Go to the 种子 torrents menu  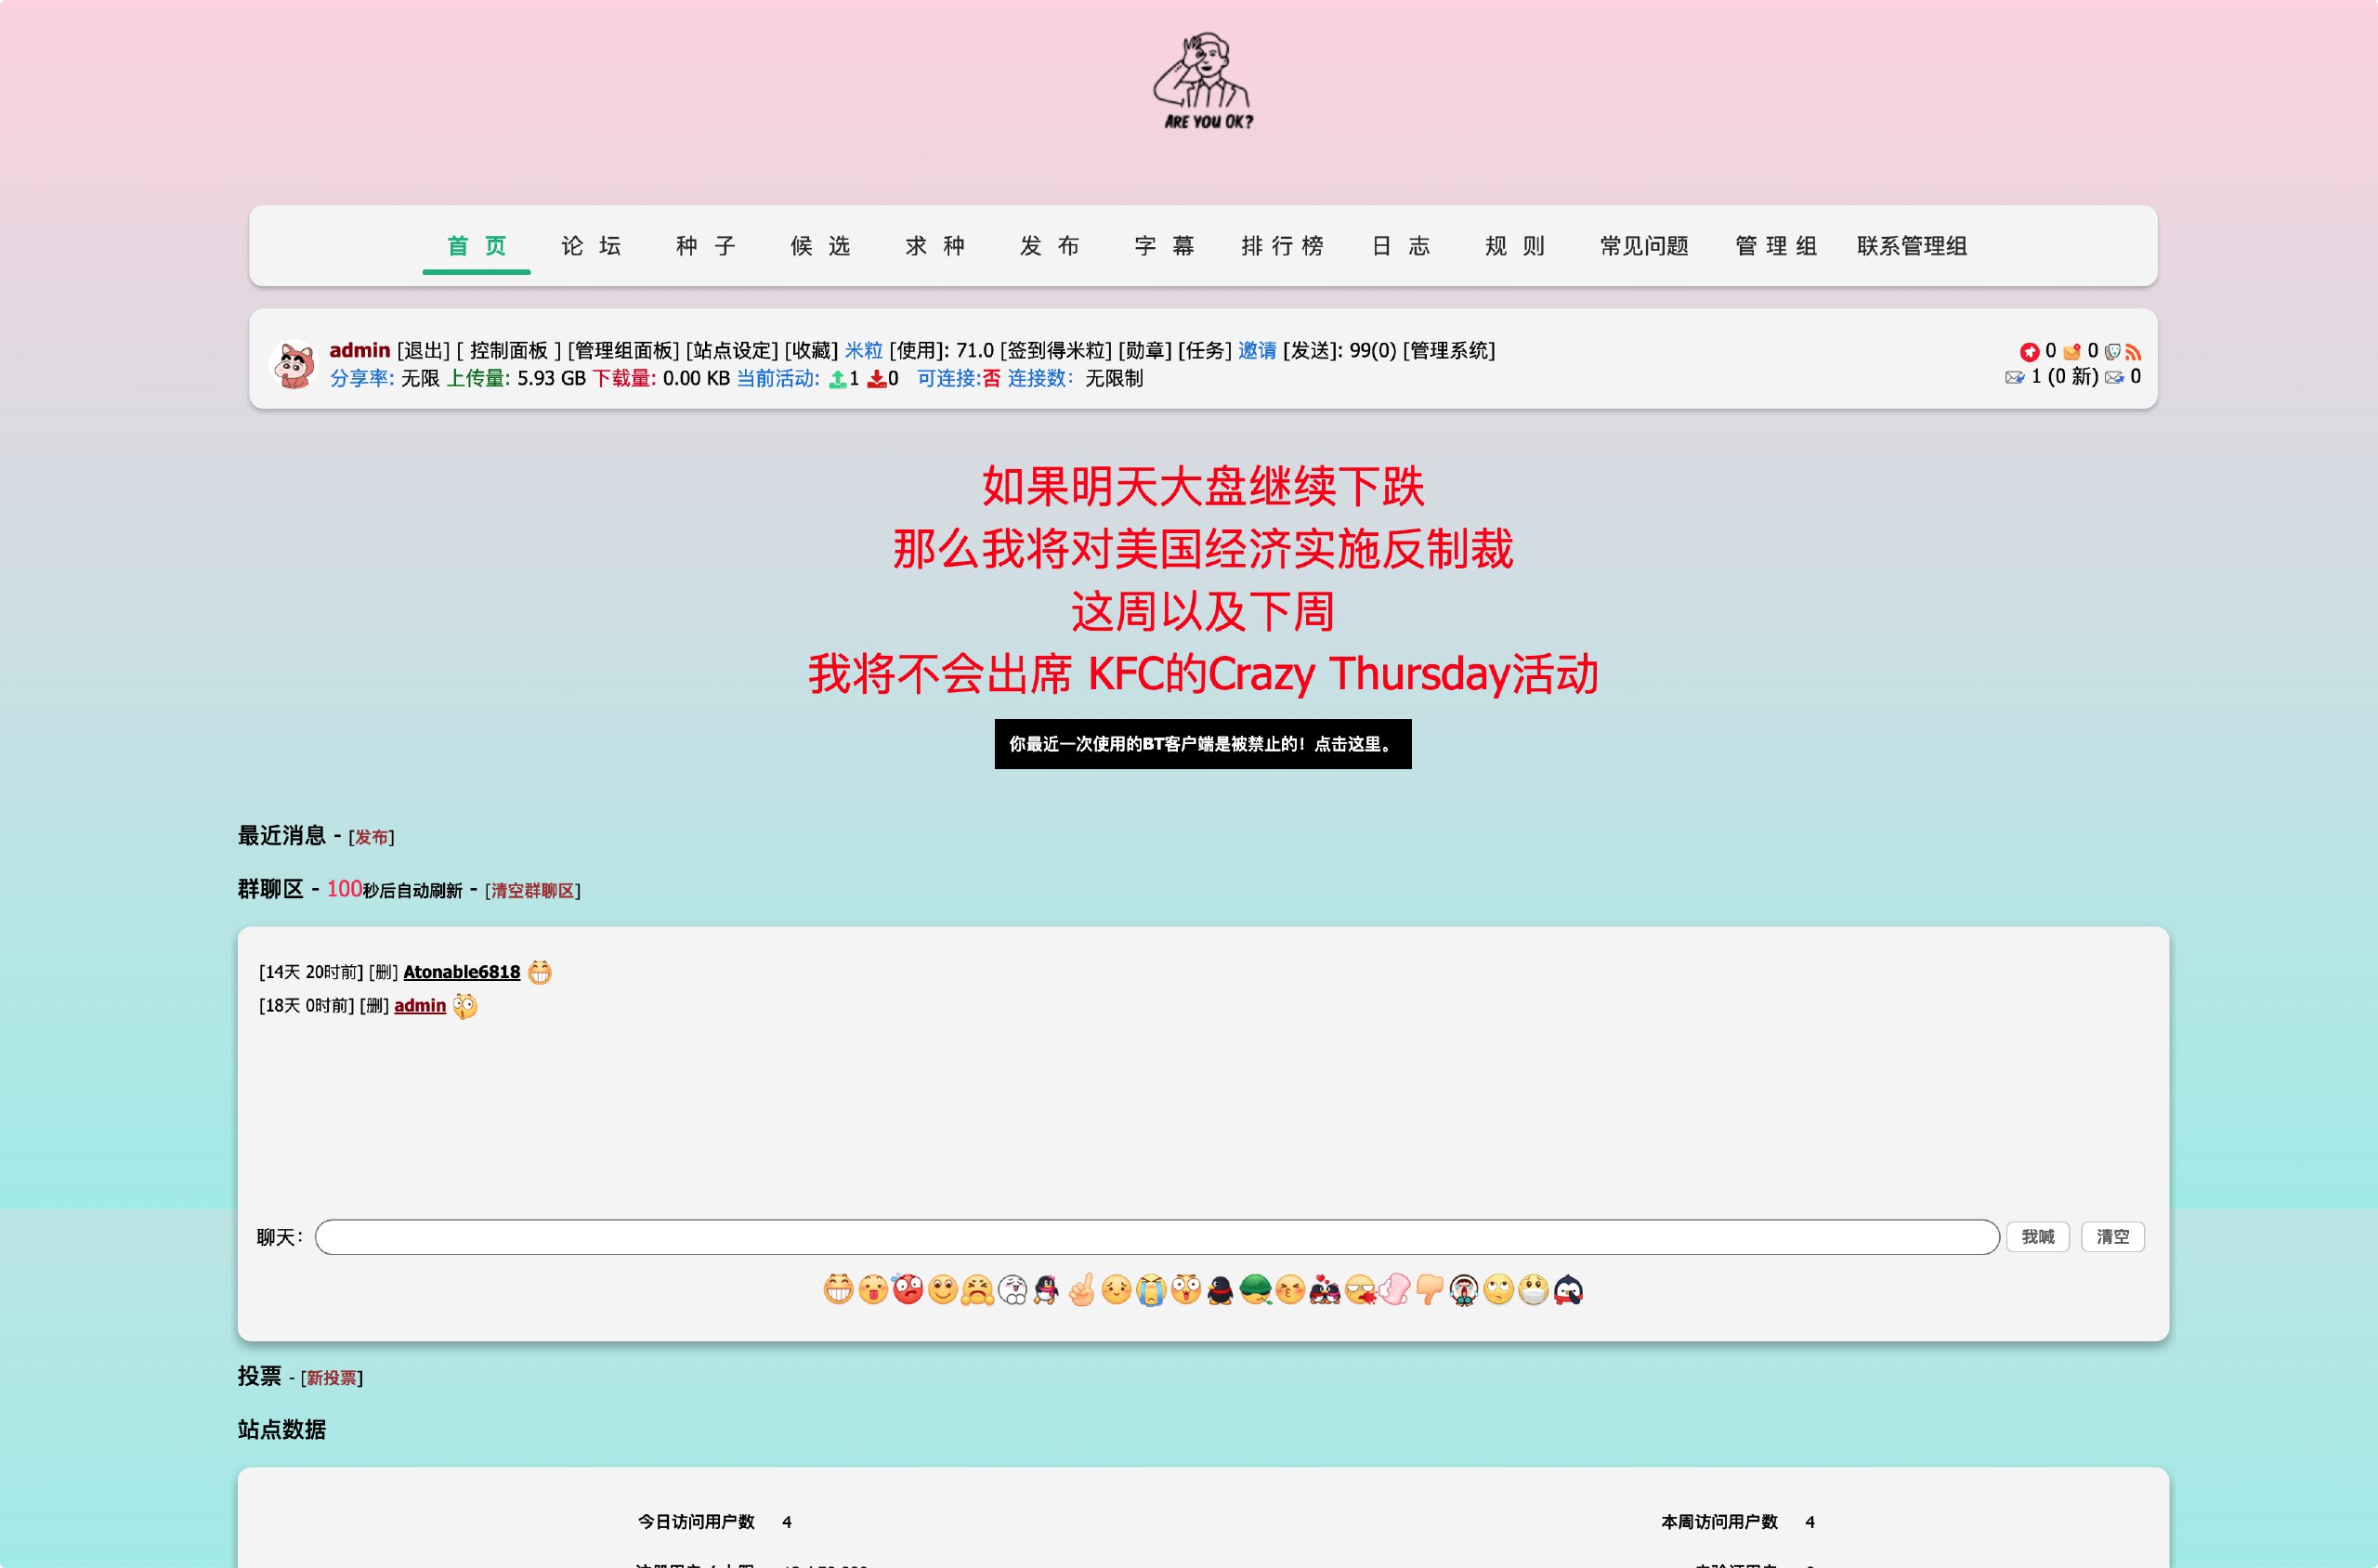pyautogui.click(x=706, y=246)
